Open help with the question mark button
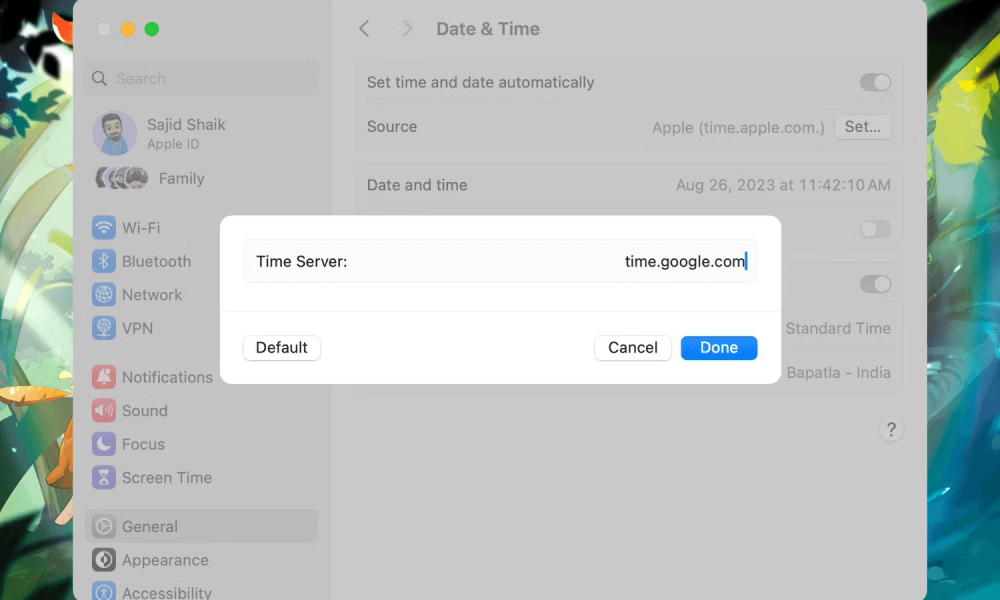 point(891,429)
